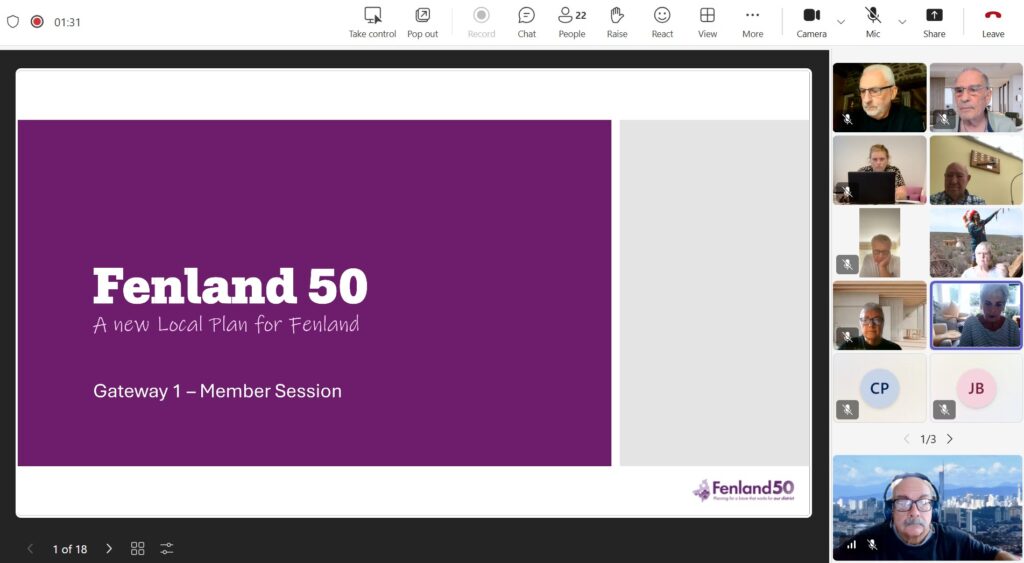Show the People participants list

click(571, 22)
